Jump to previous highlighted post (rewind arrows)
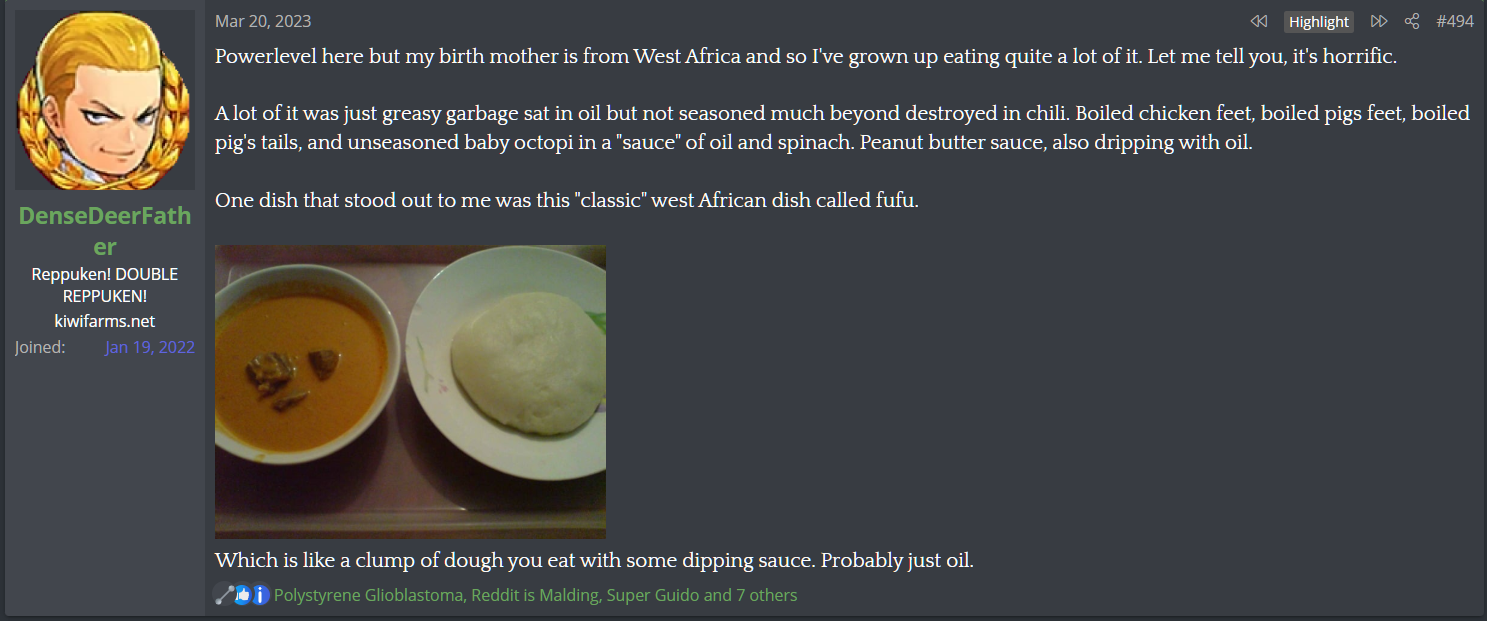 pos(1259,21)
